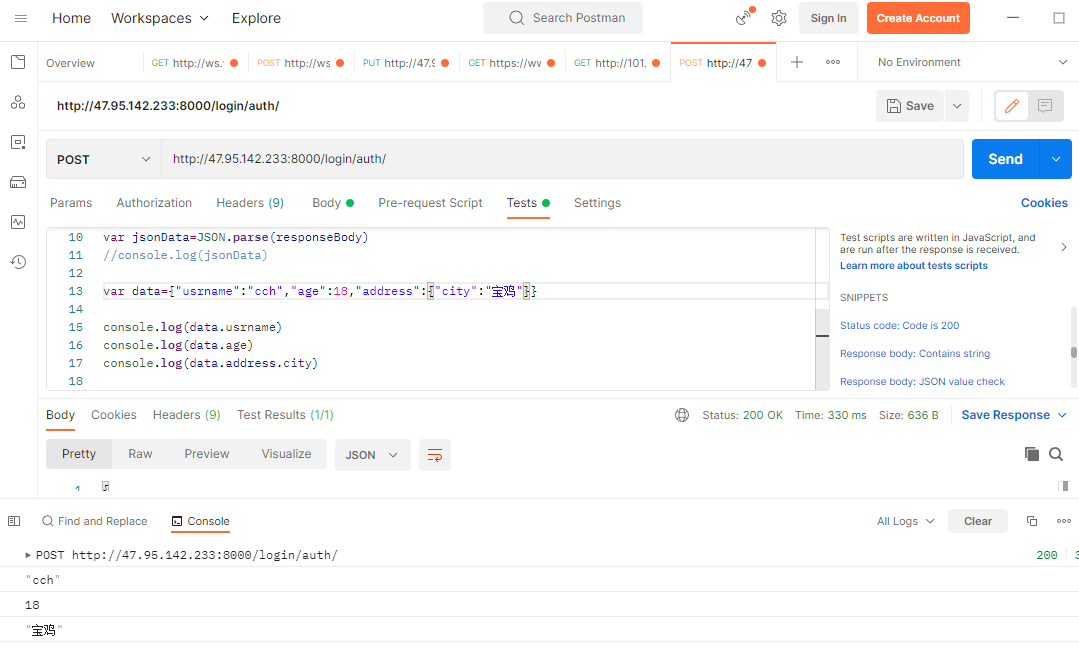Open the Cookies link
Viewport: 1079px width, 667px height.
point(1044,203)
